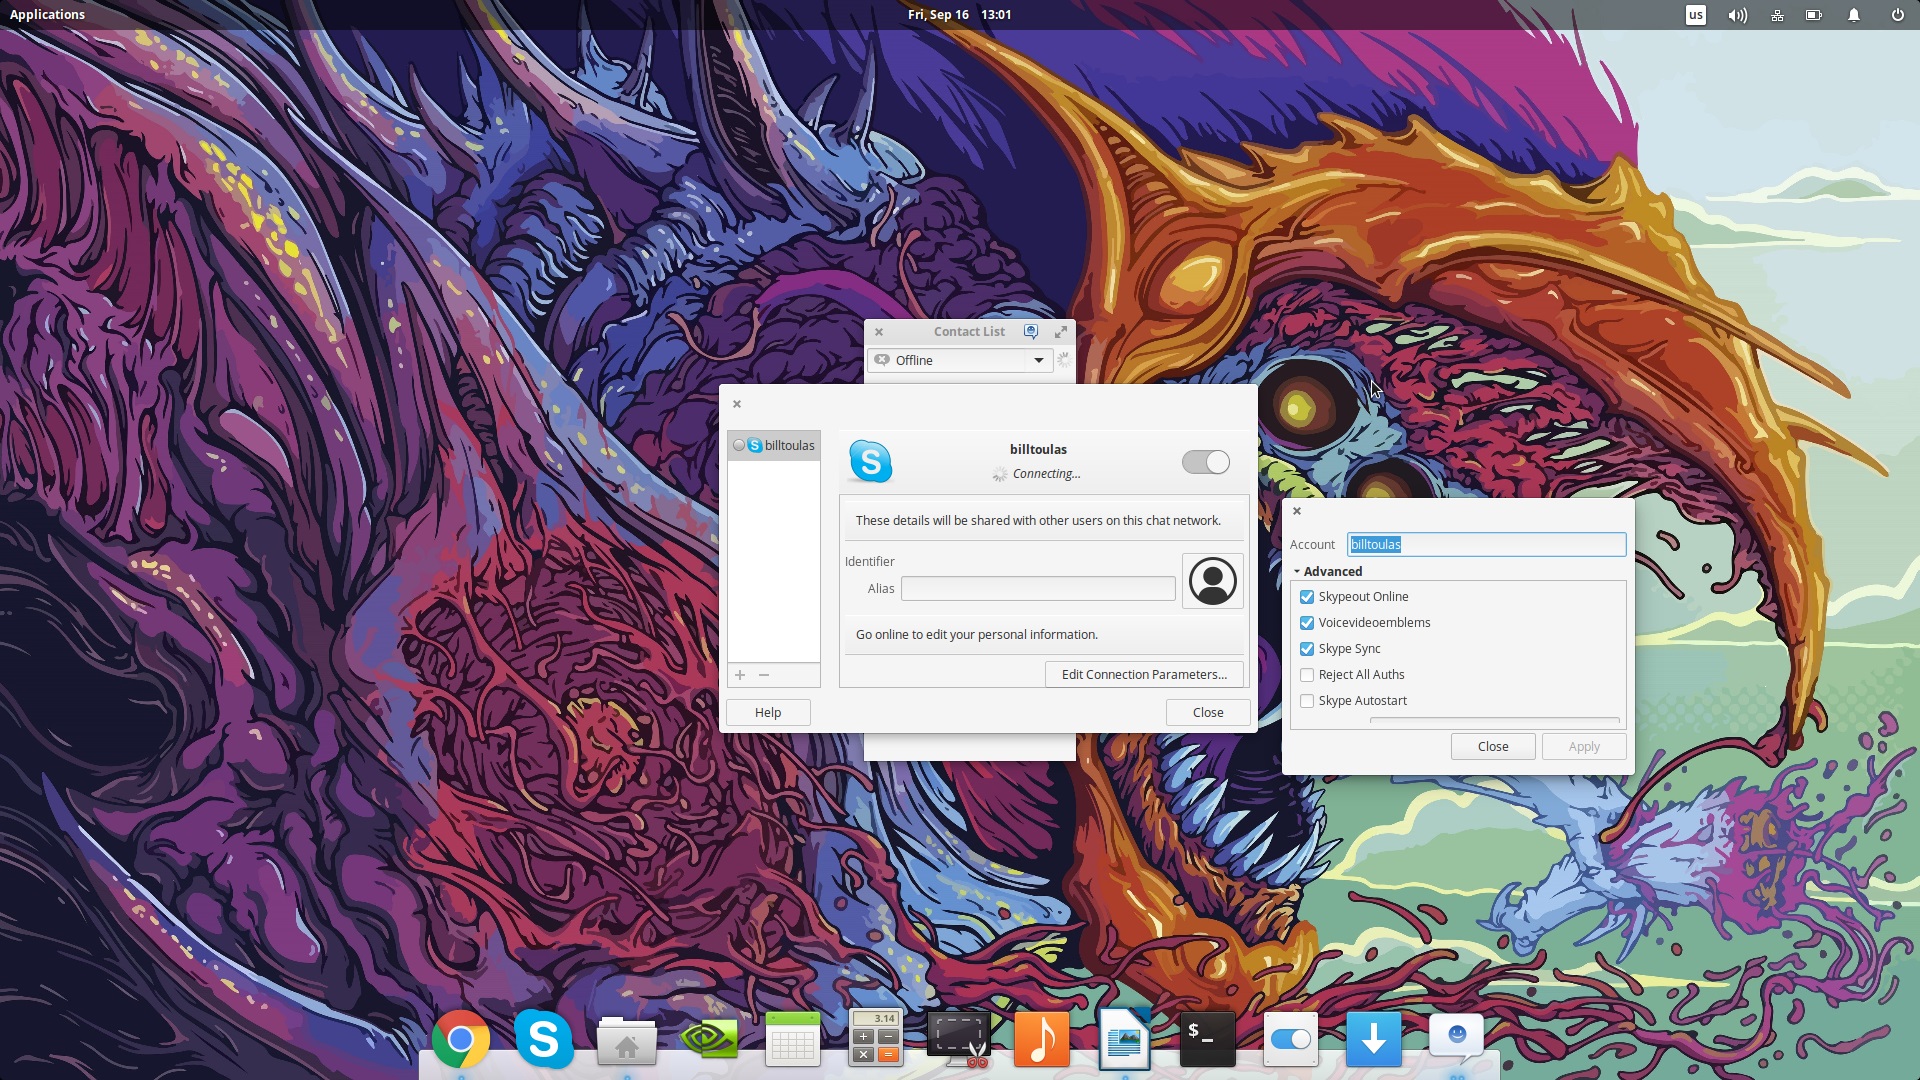The width and height of the screenshot is (1920, 1080).
Task: Launch Skype from the dock
Action: coord(544,1040)
